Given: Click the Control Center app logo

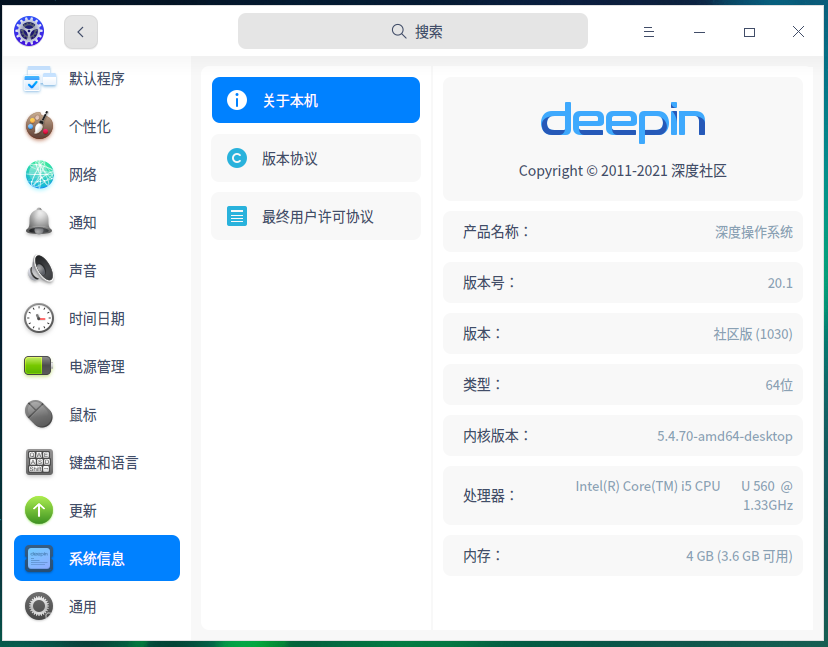Looking at the screenshot, I should [x=29, y=31].
